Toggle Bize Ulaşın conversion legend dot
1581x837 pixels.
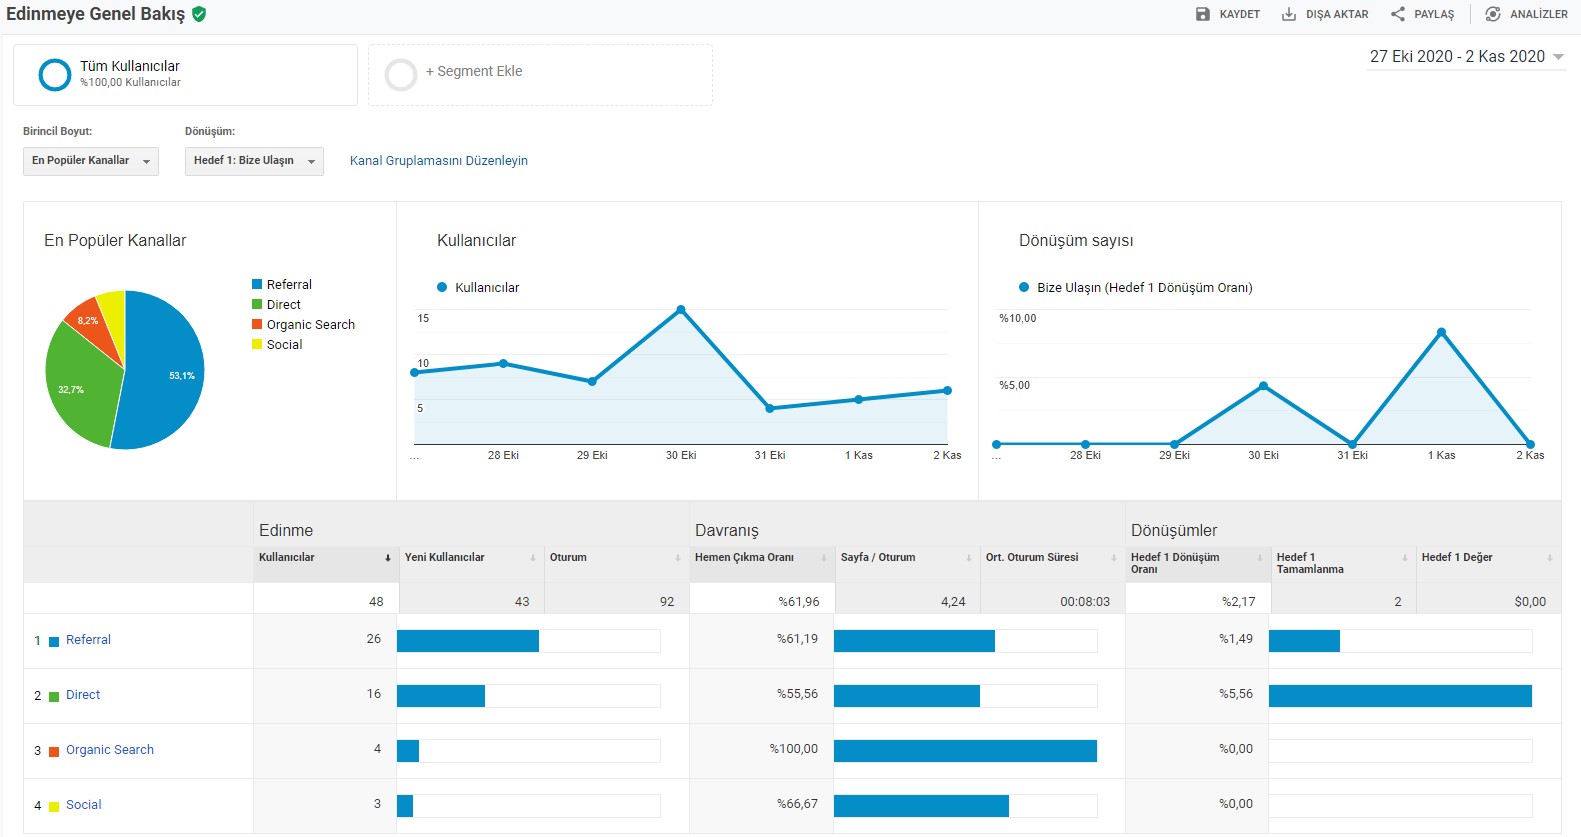tap(1024, 287)
